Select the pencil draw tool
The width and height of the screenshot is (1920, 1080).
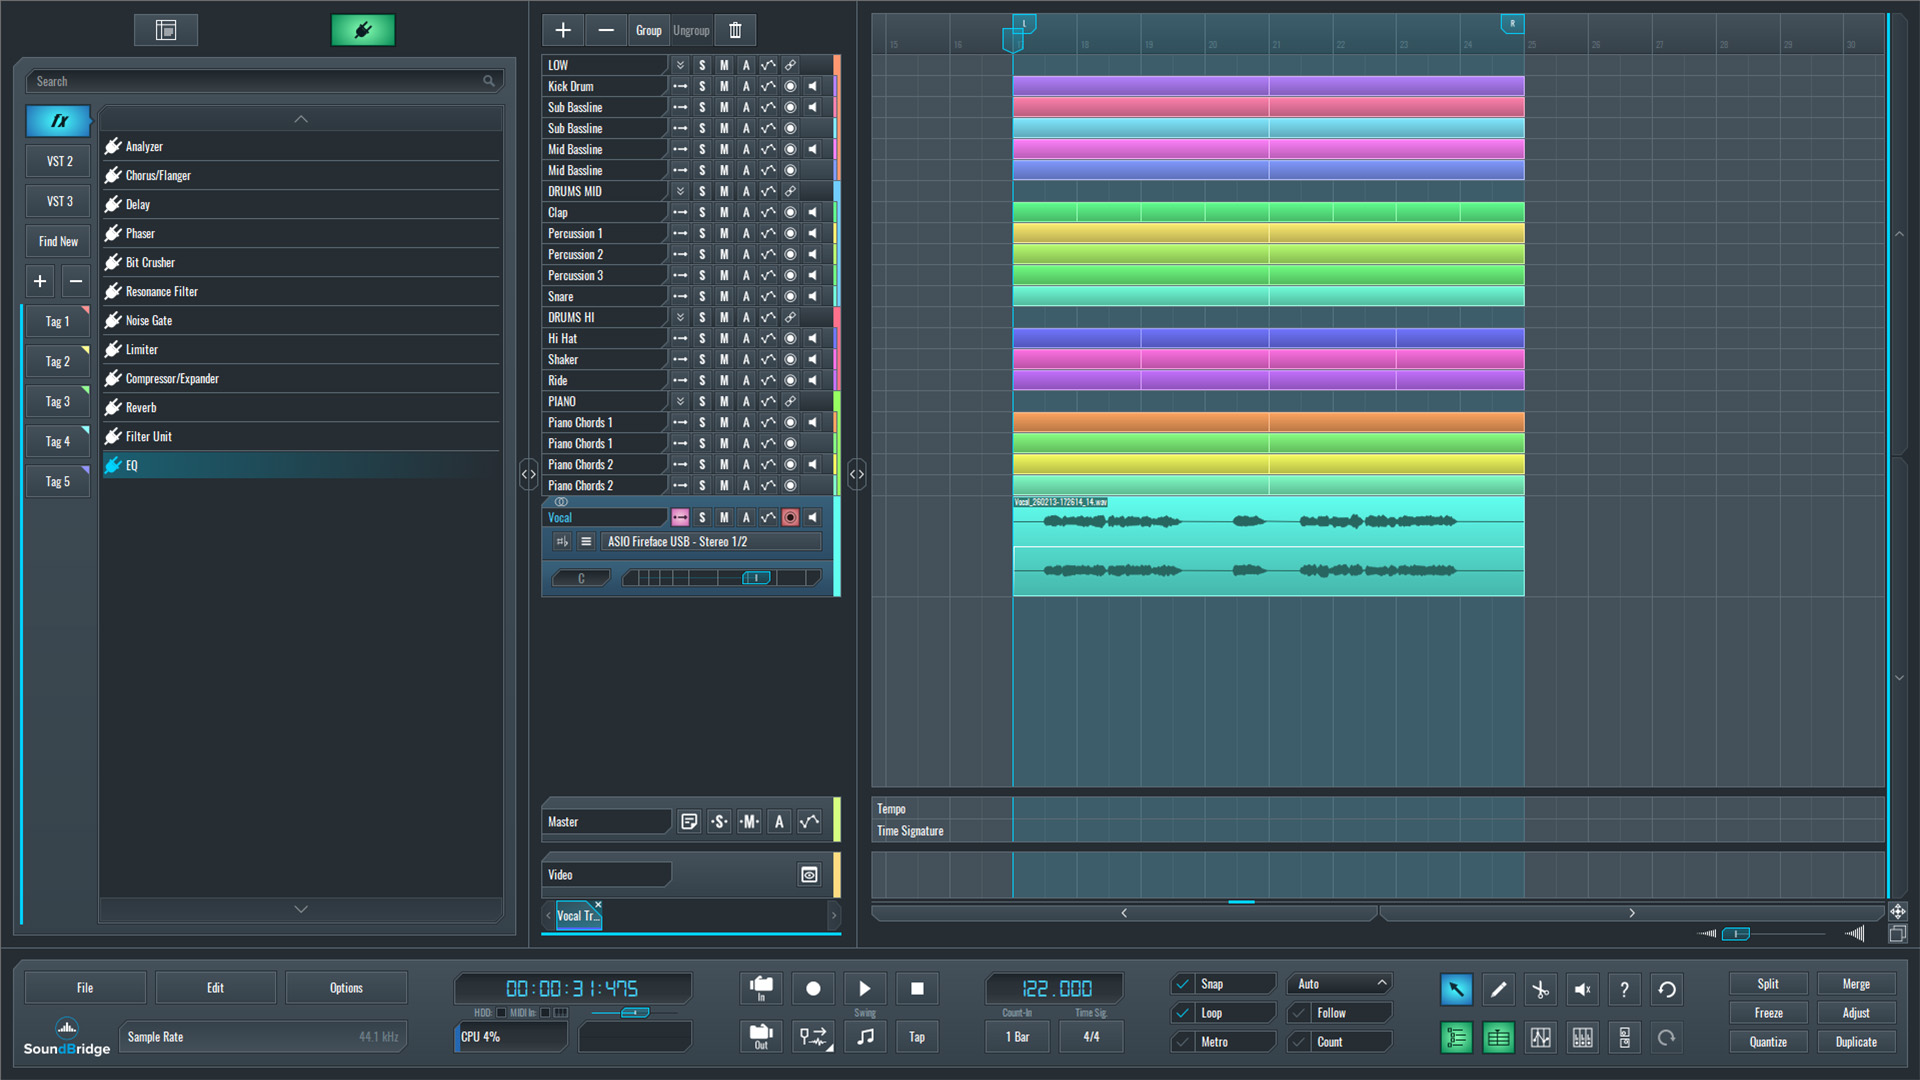[x=1498, y=989]
